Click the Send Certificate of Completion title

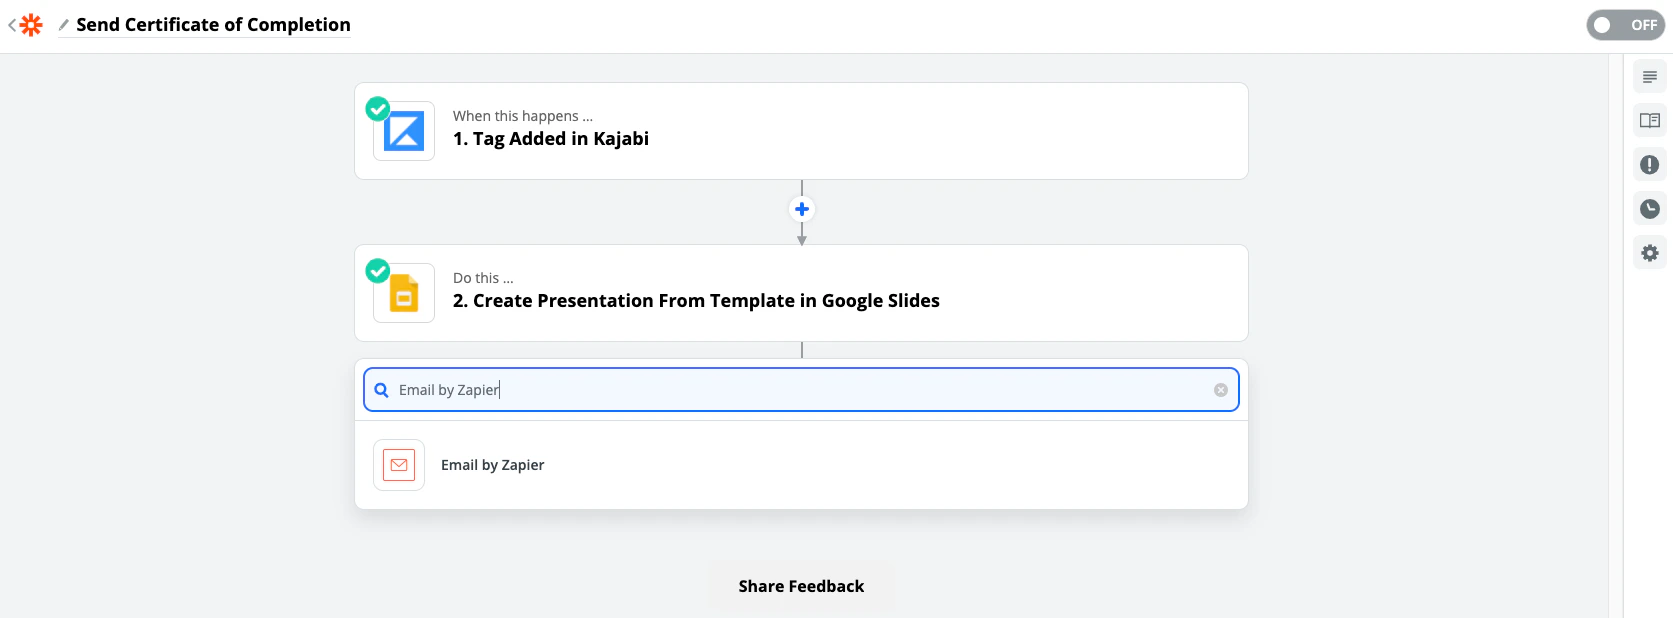pyautogui.click(x=213, y=25)
